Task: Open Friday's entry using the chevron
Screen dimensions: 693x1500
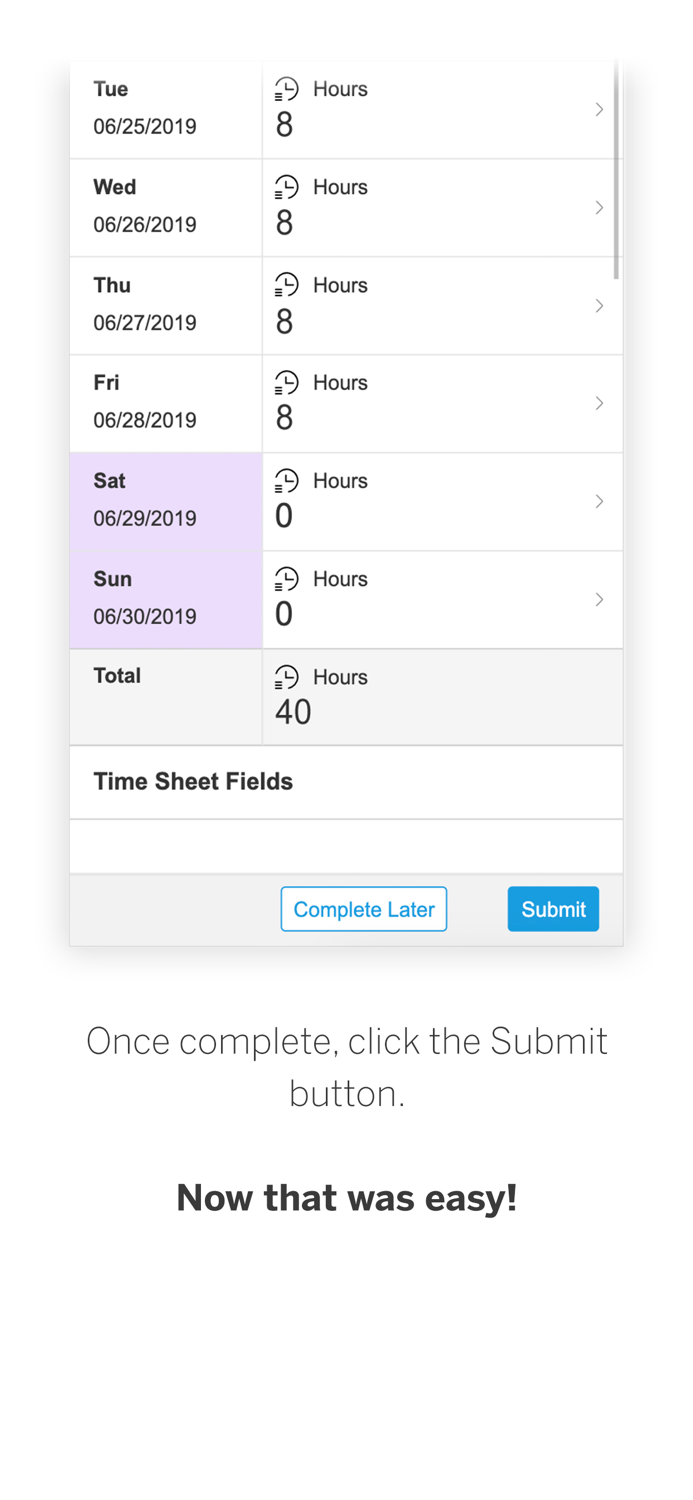Action: click(x=600, y=403)
